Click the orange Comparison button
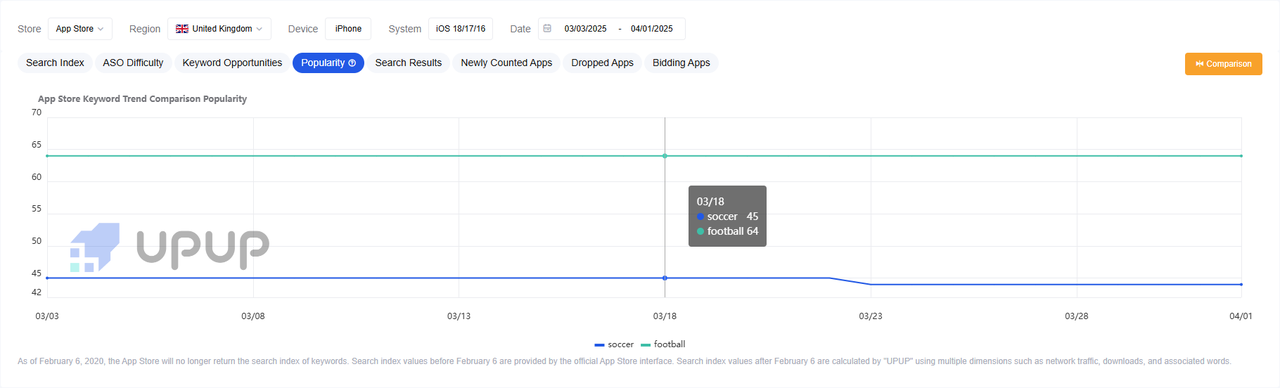The height and width of the screenshot is (388, 1280). click(1223, 64)
